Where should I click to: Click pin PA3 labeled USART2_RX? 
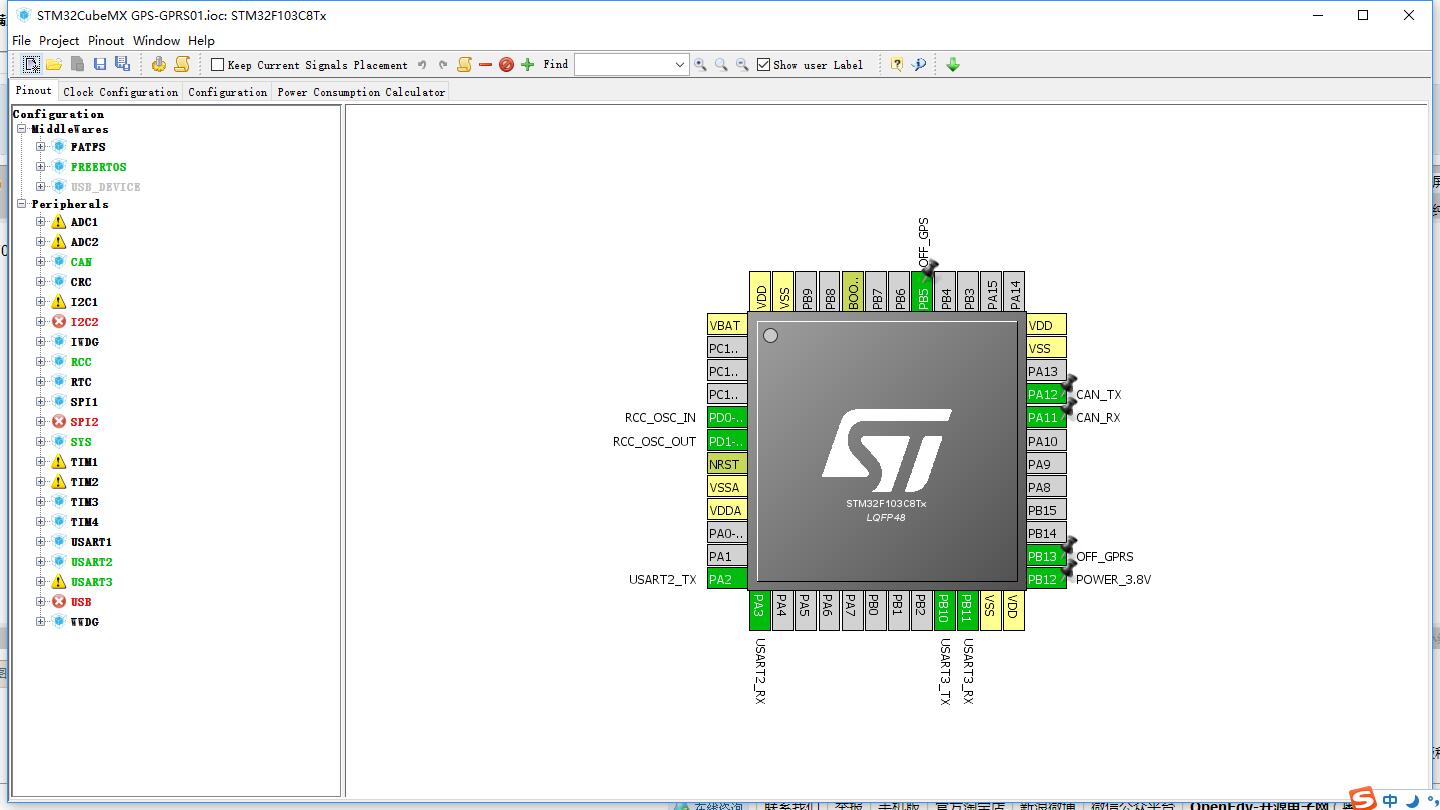click(760, 610)
